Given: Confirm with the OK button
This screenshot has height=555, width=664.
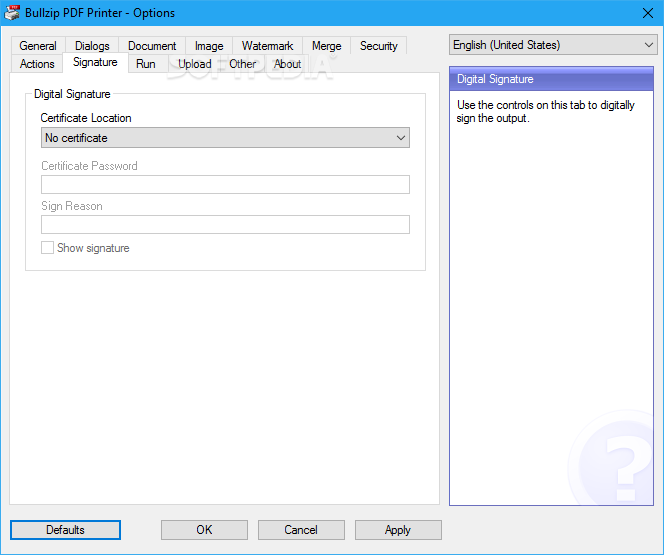Looking at the screenshot, I should pos(204,530).
